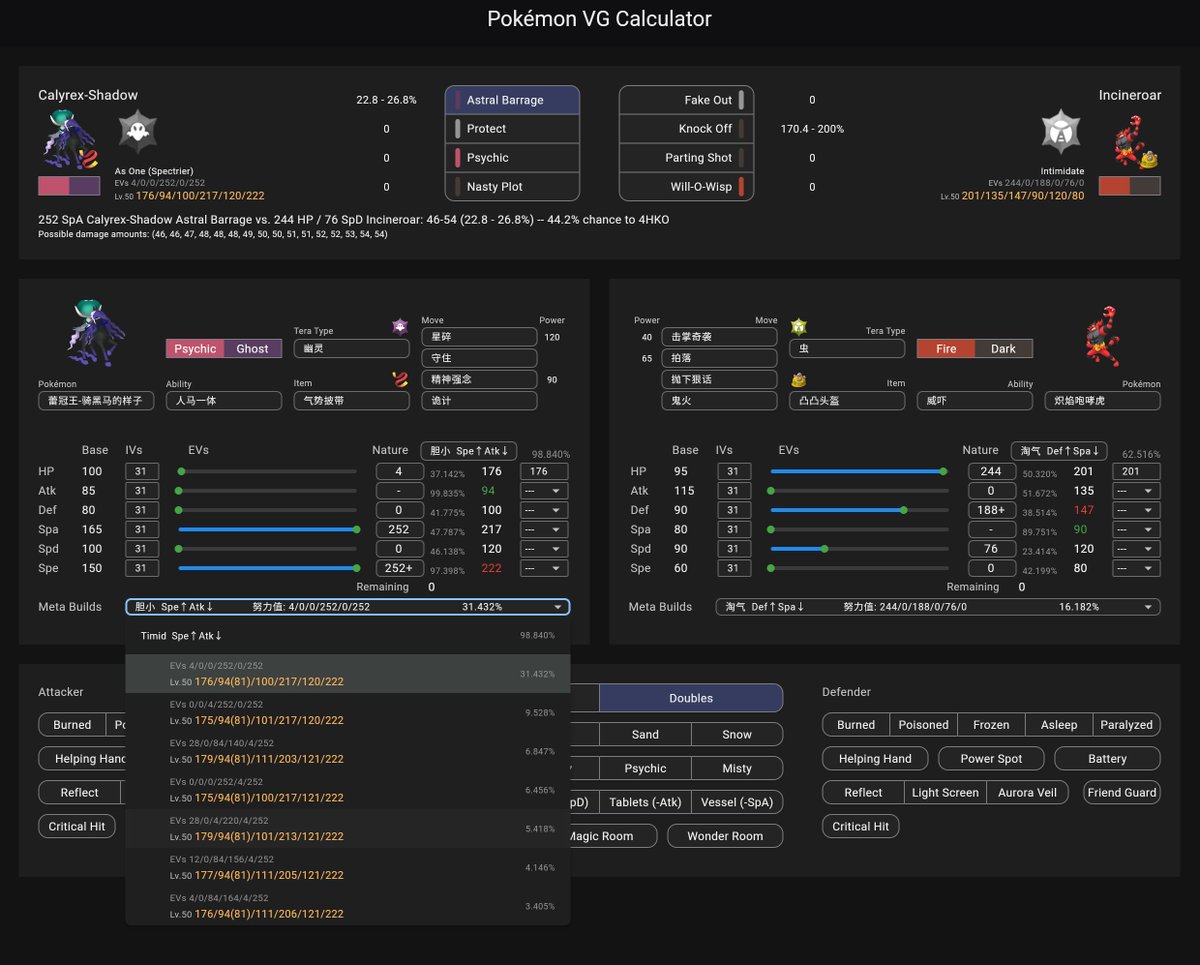The height and width of the screenshot is (965, 1200).
Task: Click attacker held item Focus Sash icon
Action: click(x=400, y=379)
